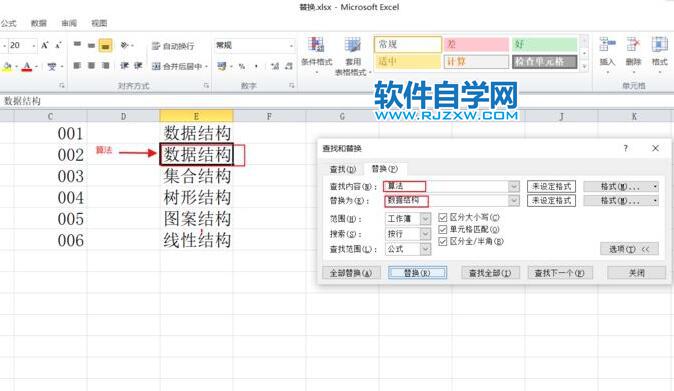Click into the 替换为 input field

[447, 201]
